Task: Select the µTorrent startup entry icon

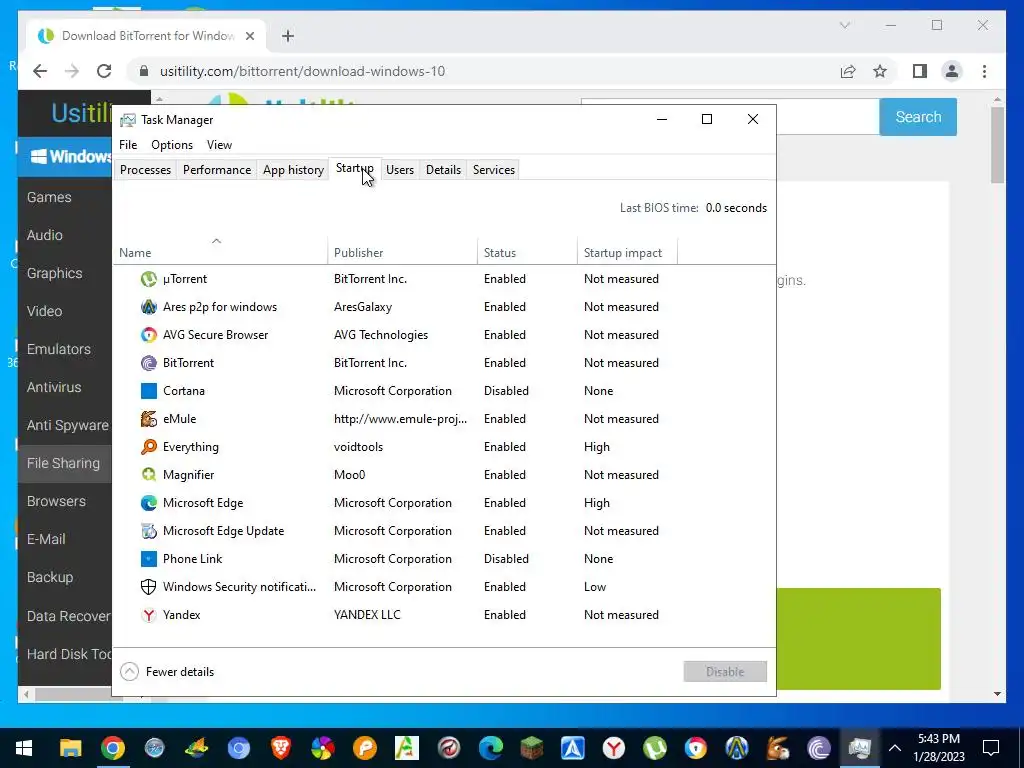Action: point(149,279)
